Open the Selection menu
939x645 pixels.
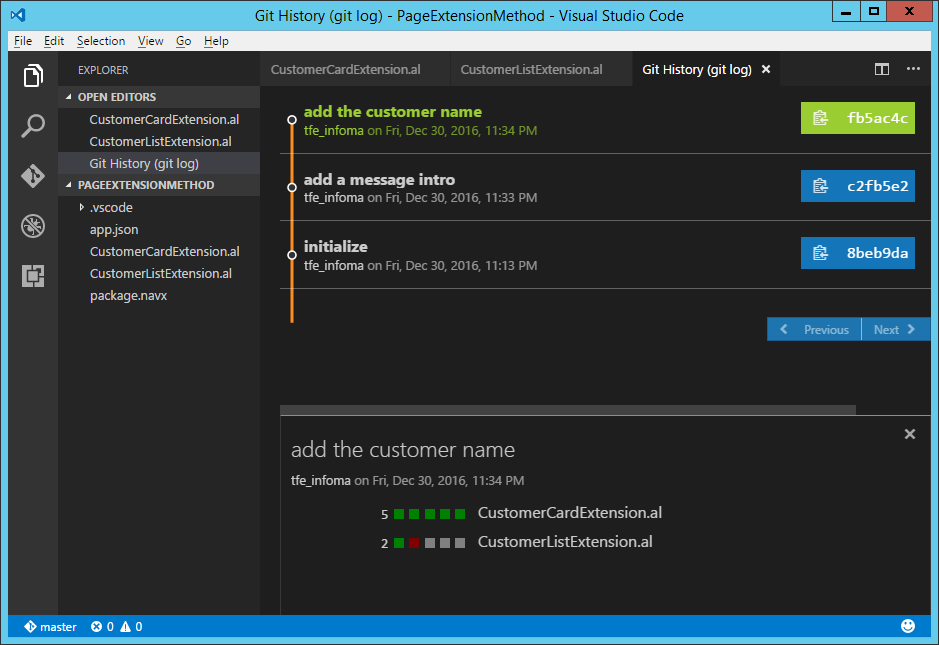coord(101,41)
